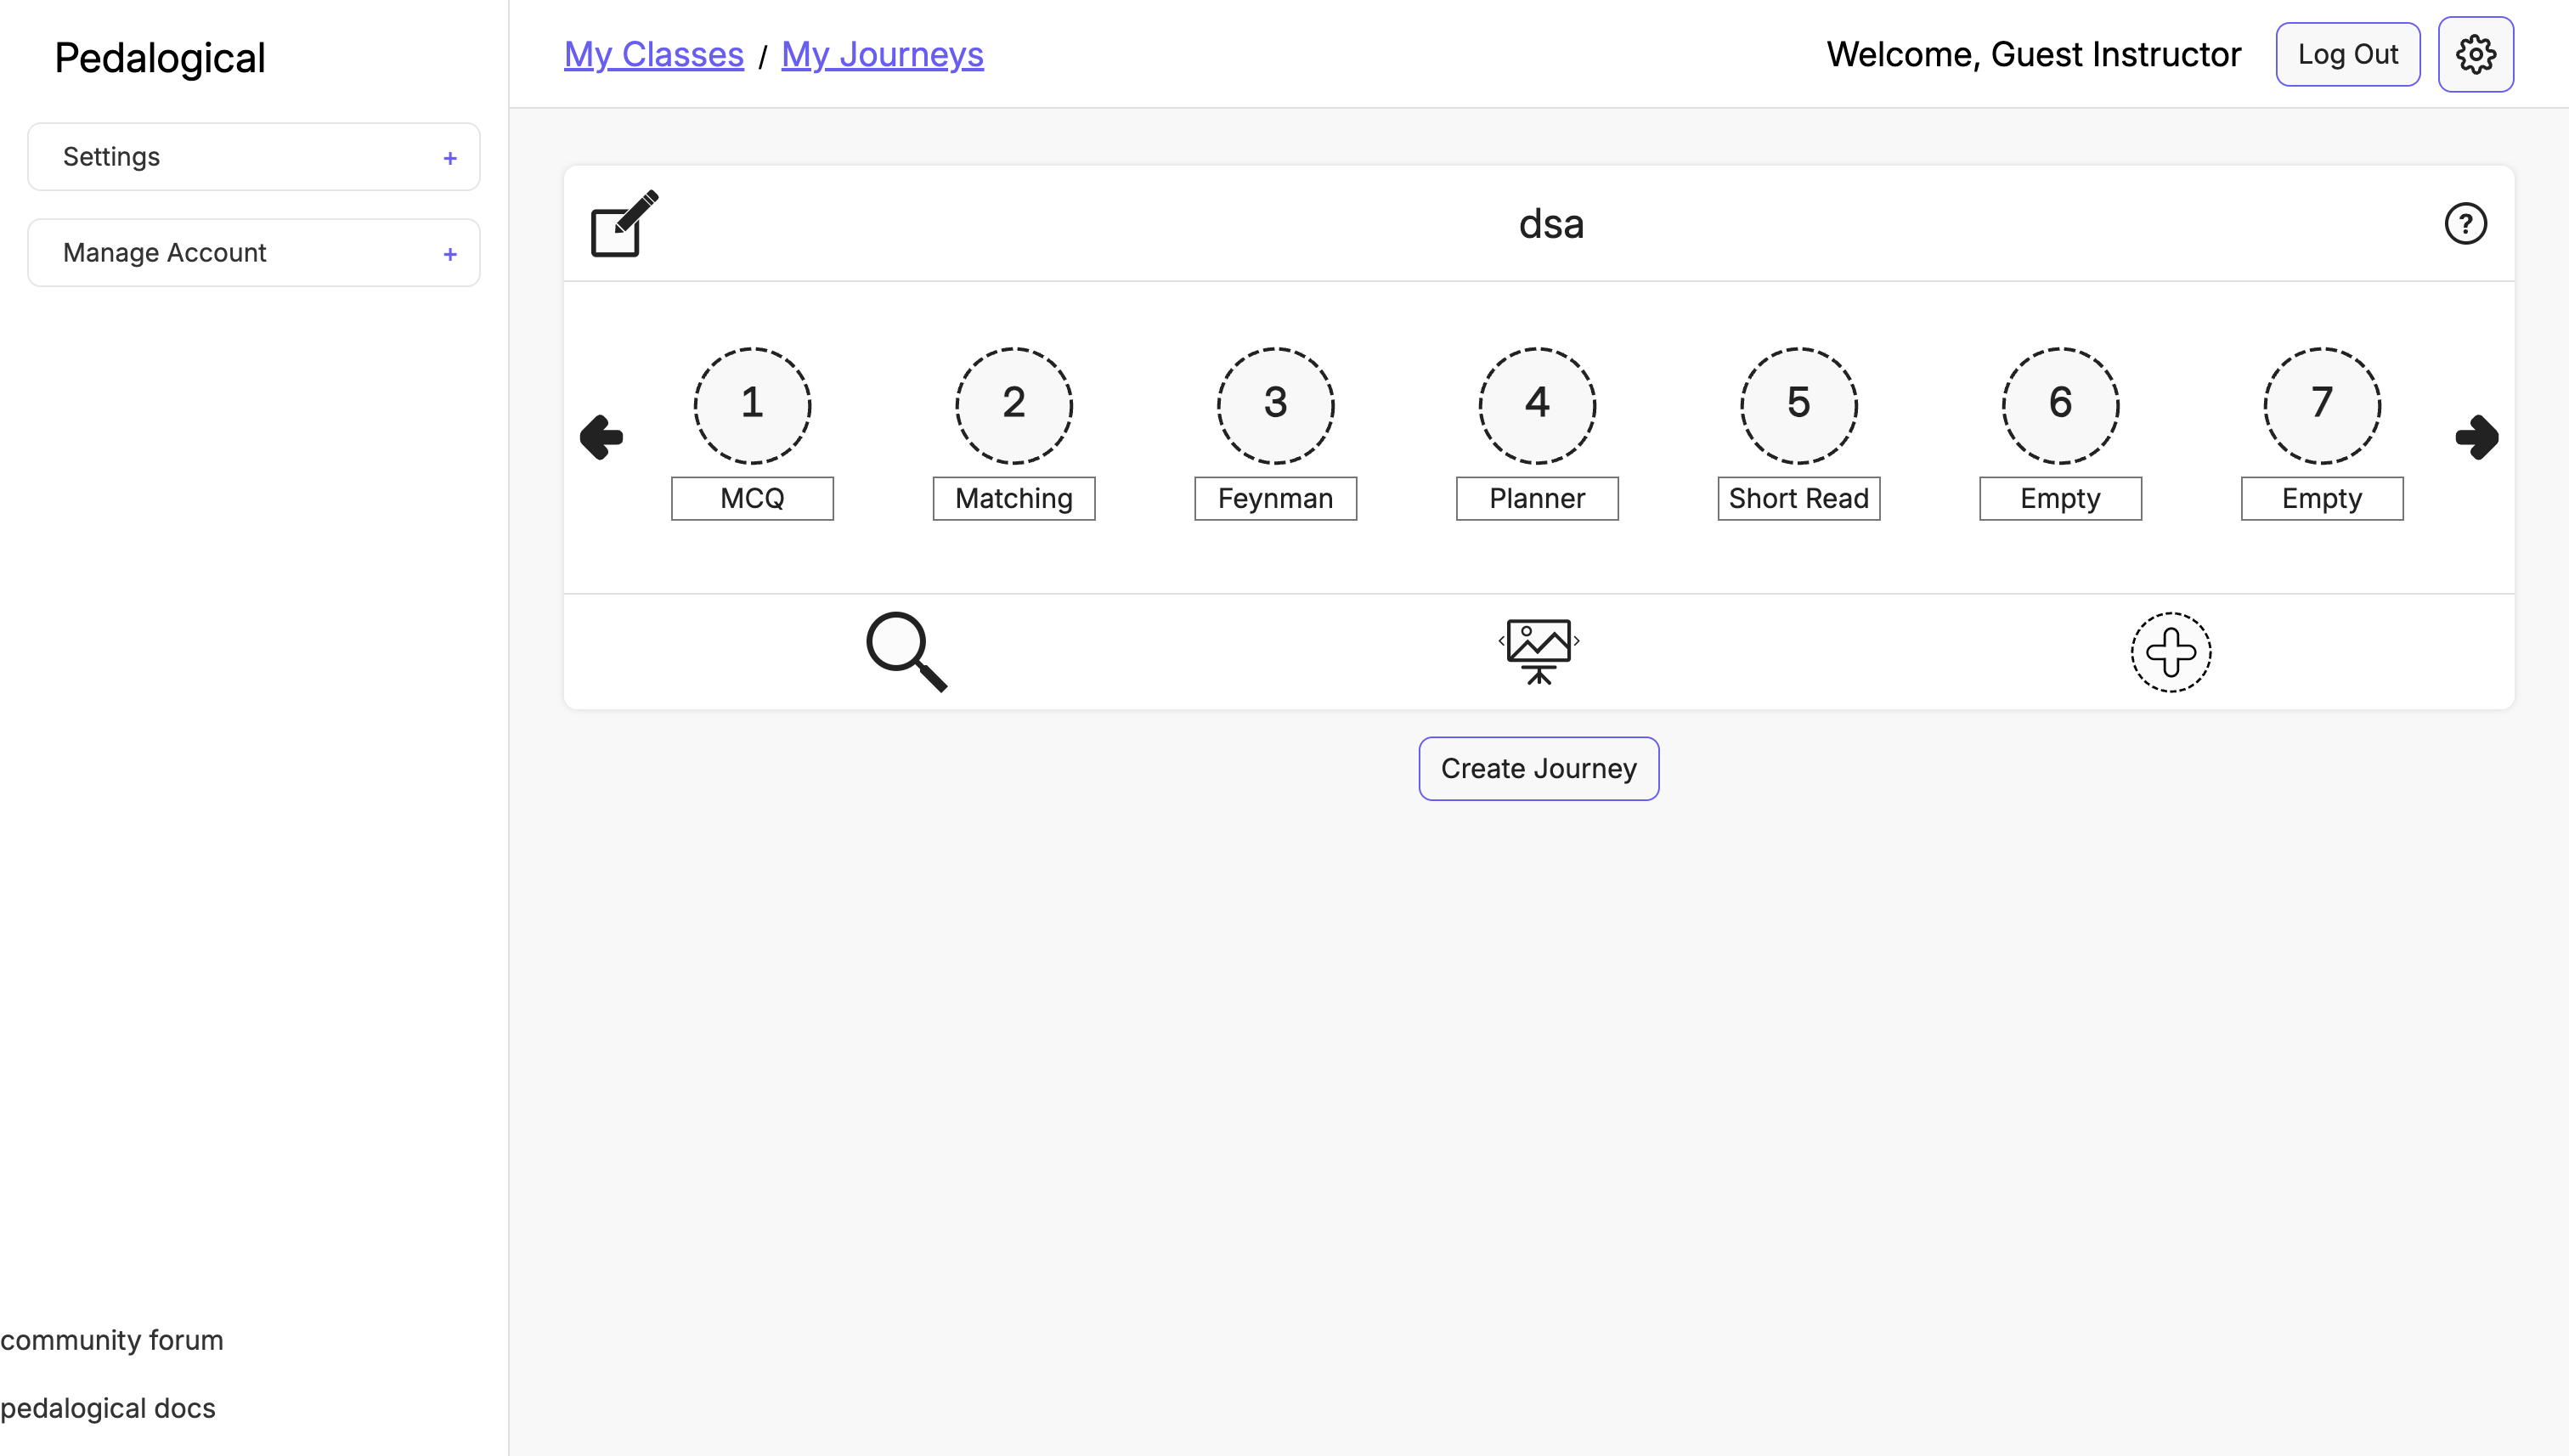Click the dashed plus add-step icon
The width and height of the screenshot is (2569, 1456).
tap(2170, 652)
